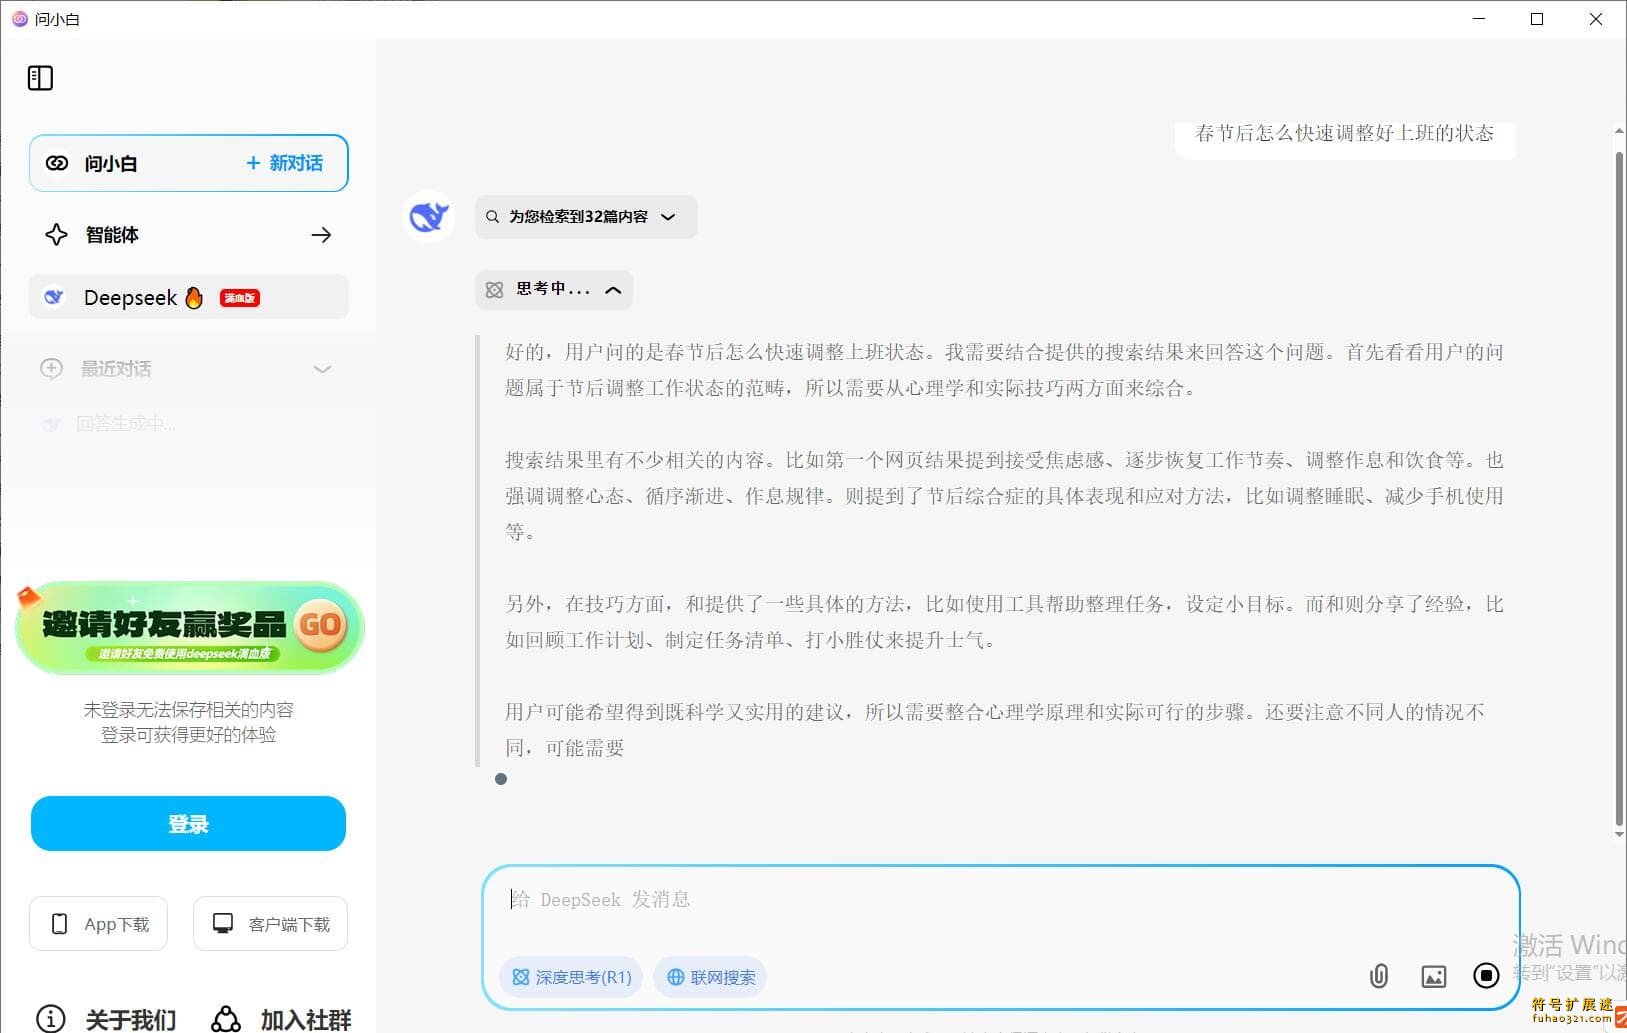Click the info icon beside 关于我们

click(50, 1019)
